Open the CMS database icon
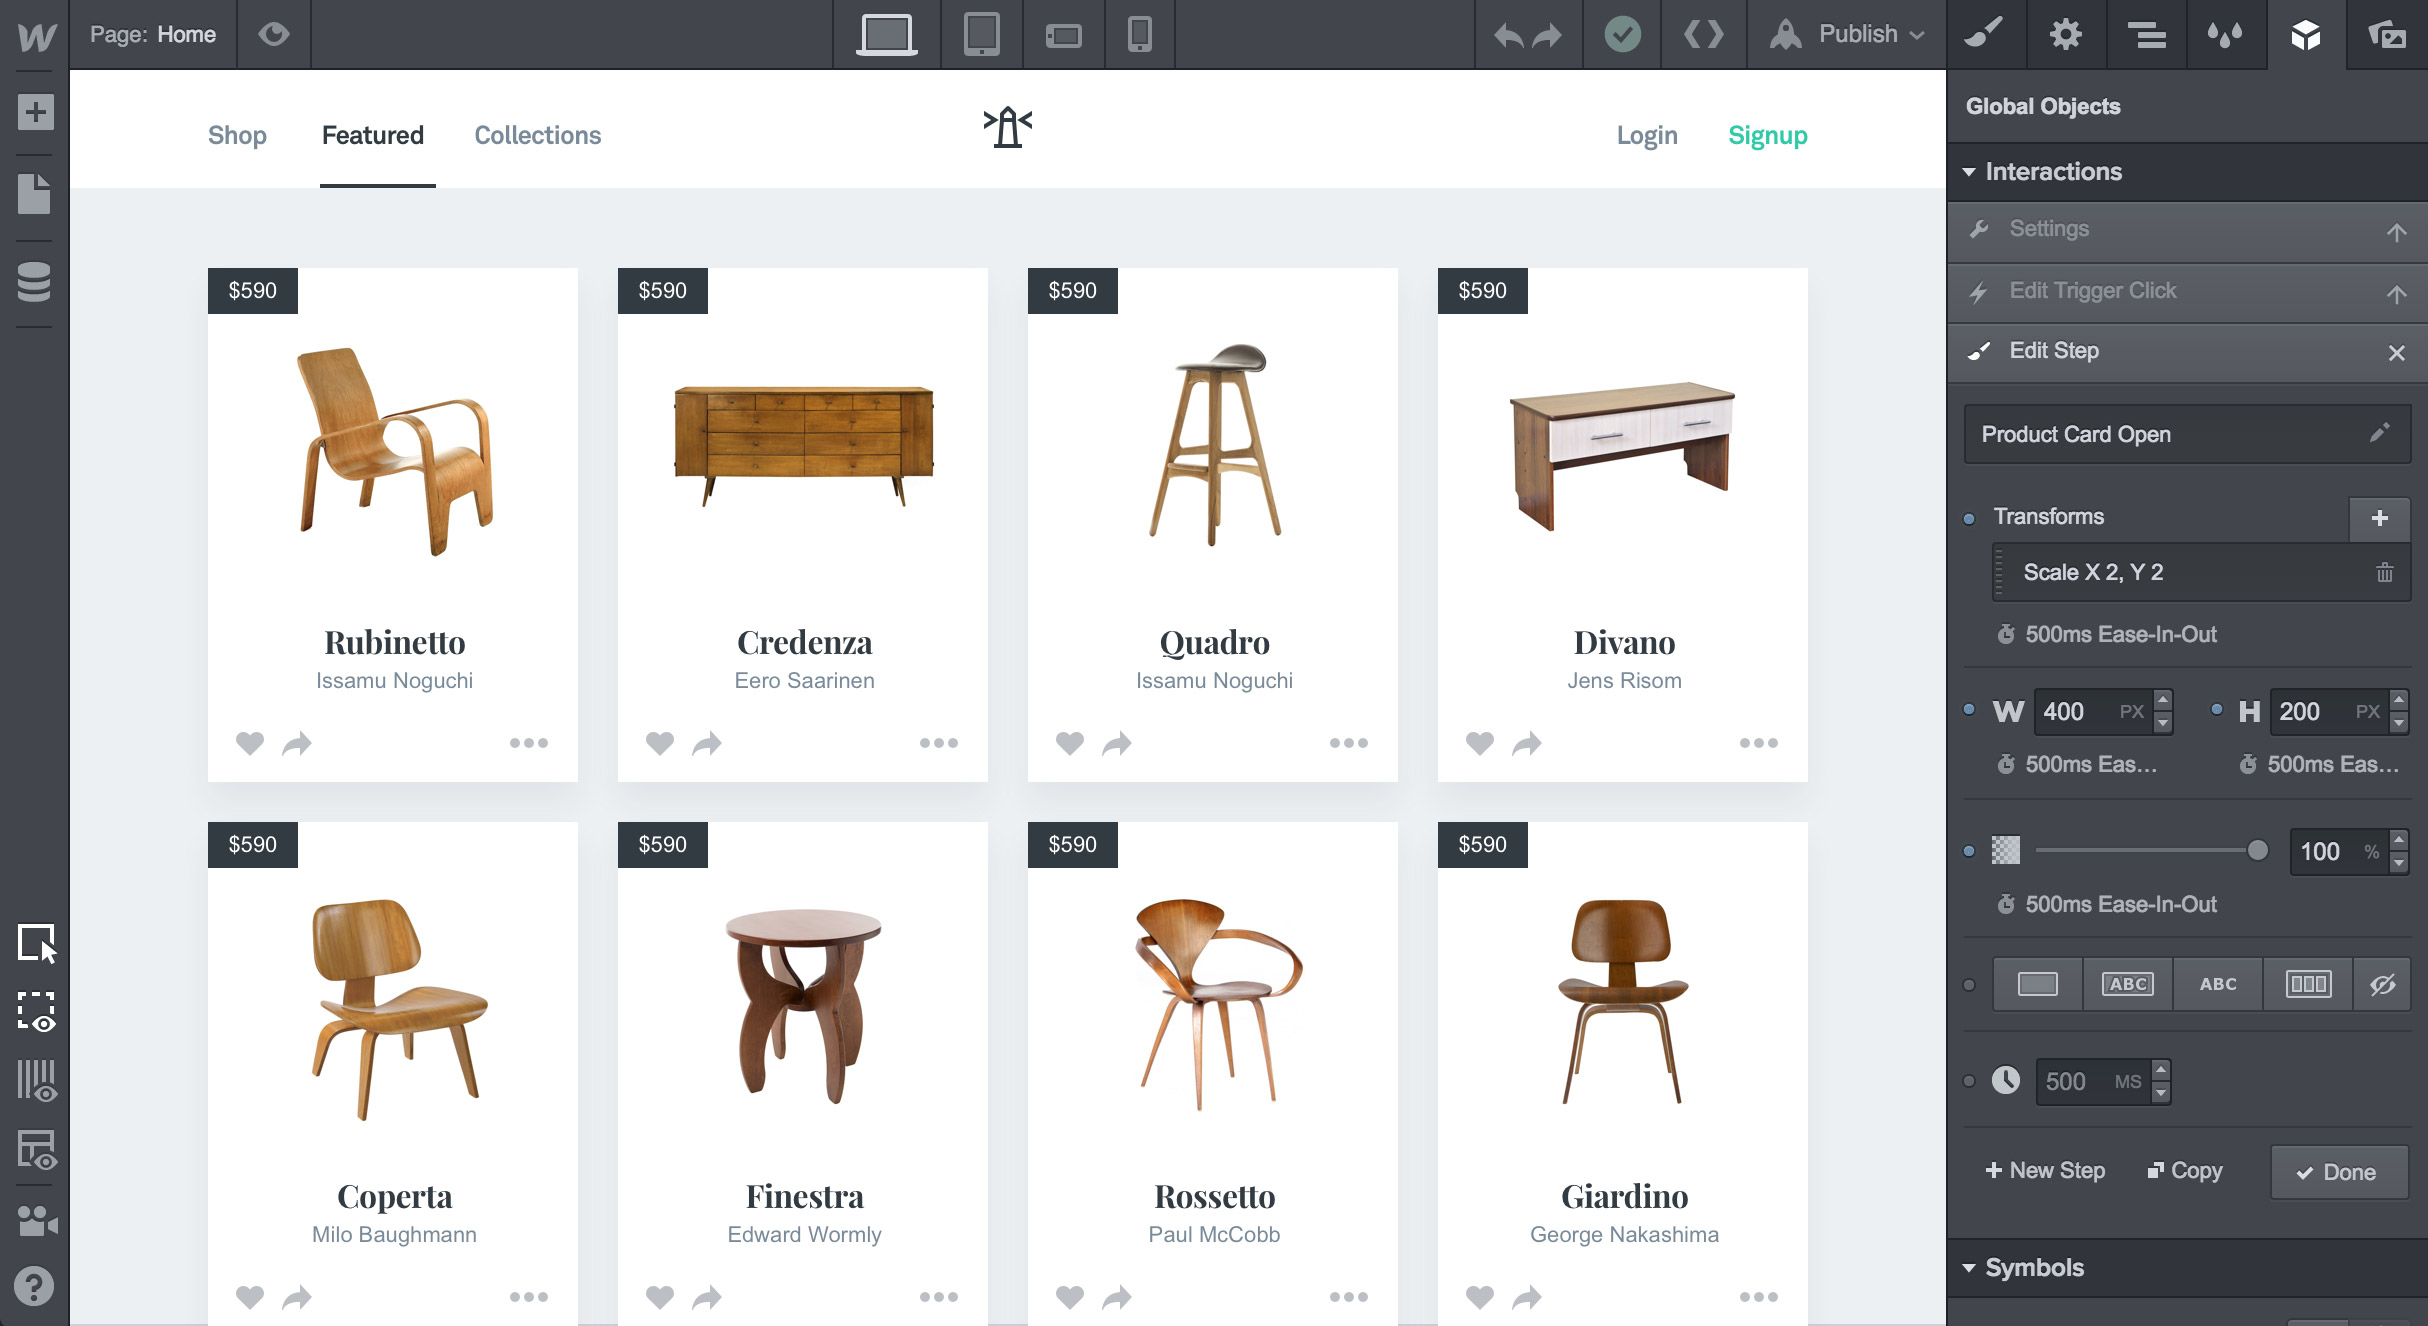The height and width of the screenshot is (1326, 2428). [x=35, y=282]
